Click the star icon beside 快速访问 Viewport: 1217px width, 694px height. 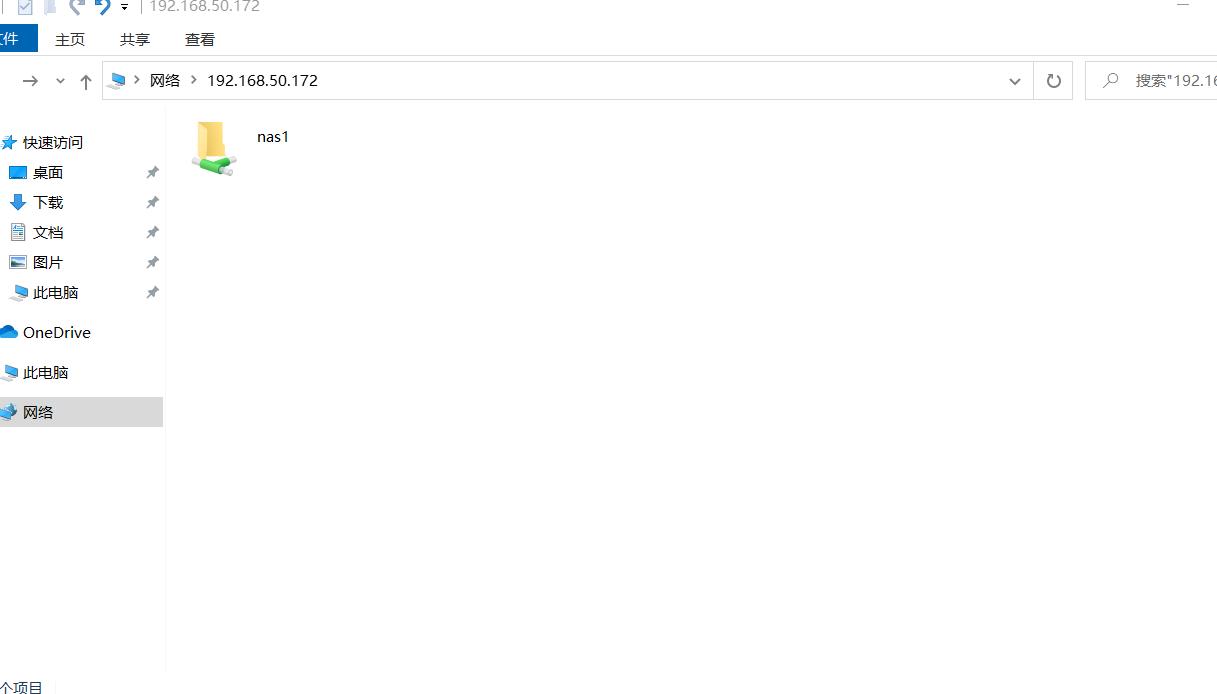[9, 143]
